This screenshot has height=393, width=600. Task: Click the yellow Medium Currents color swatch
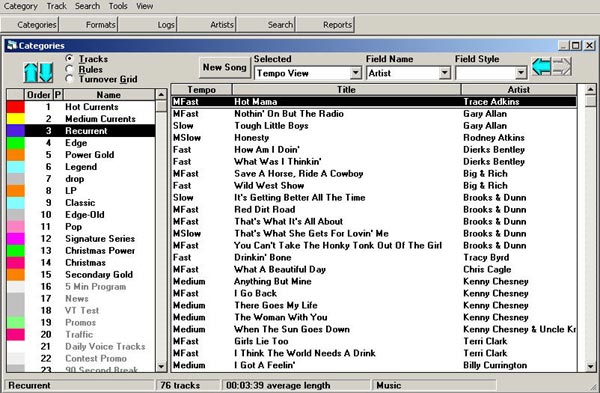pyautogui.click(x=15, y=119)
